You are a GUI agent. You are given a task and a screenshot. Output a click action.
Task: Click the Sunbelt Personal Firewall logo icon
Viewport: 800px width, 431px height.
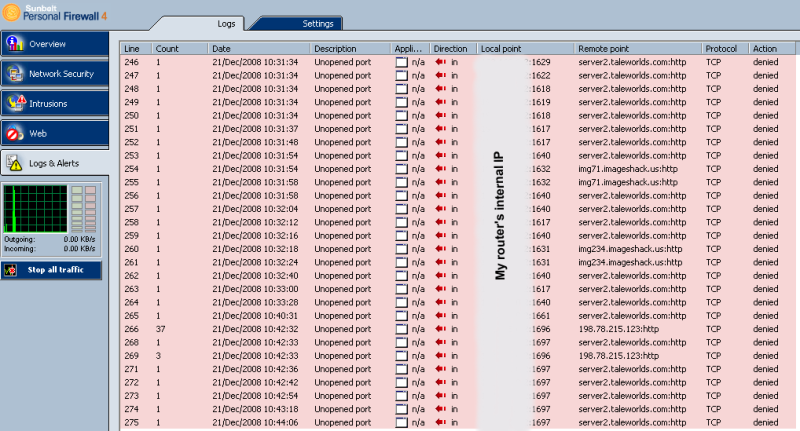tap(11, 12)
